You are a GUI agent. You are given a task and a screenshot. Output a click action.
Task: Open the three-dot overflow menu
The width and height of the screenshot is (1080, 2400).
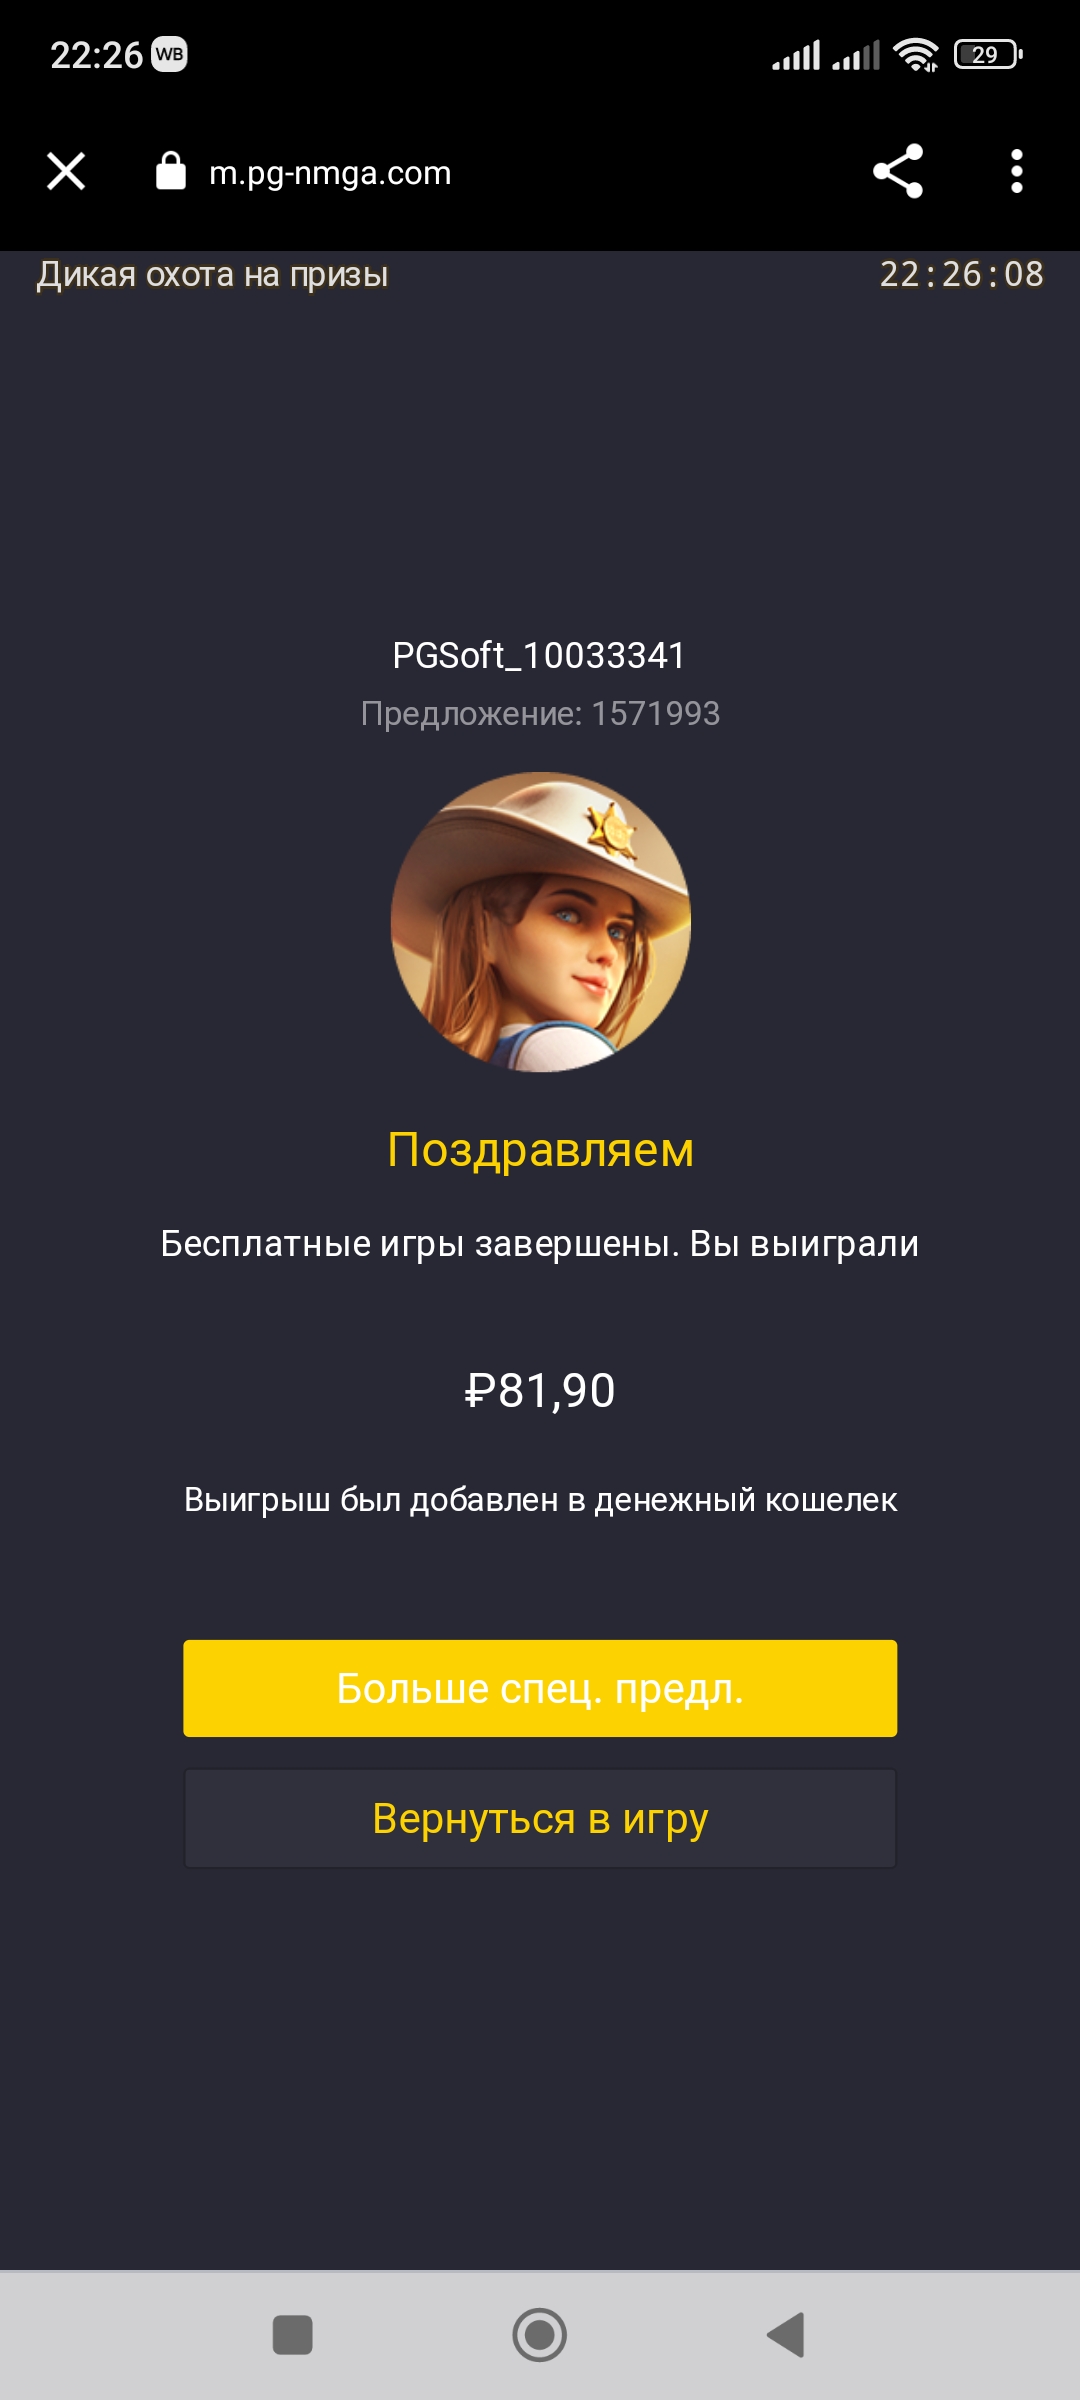[1017, 171]
